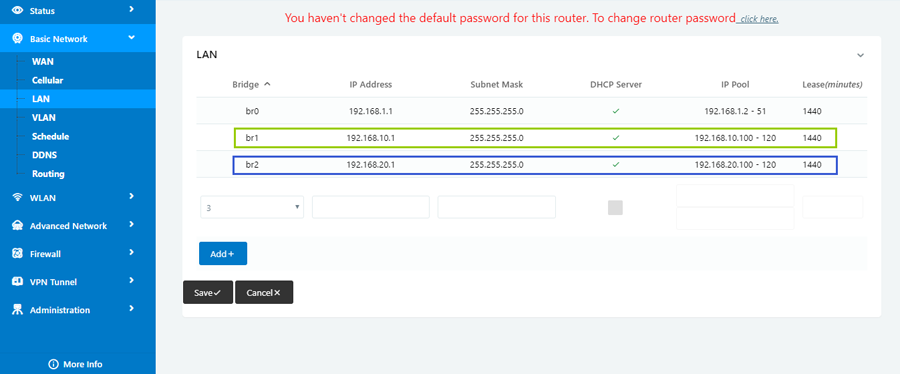Follow the click here password link
The height and width of the screenshot is (374, 900).
point(759,20)
